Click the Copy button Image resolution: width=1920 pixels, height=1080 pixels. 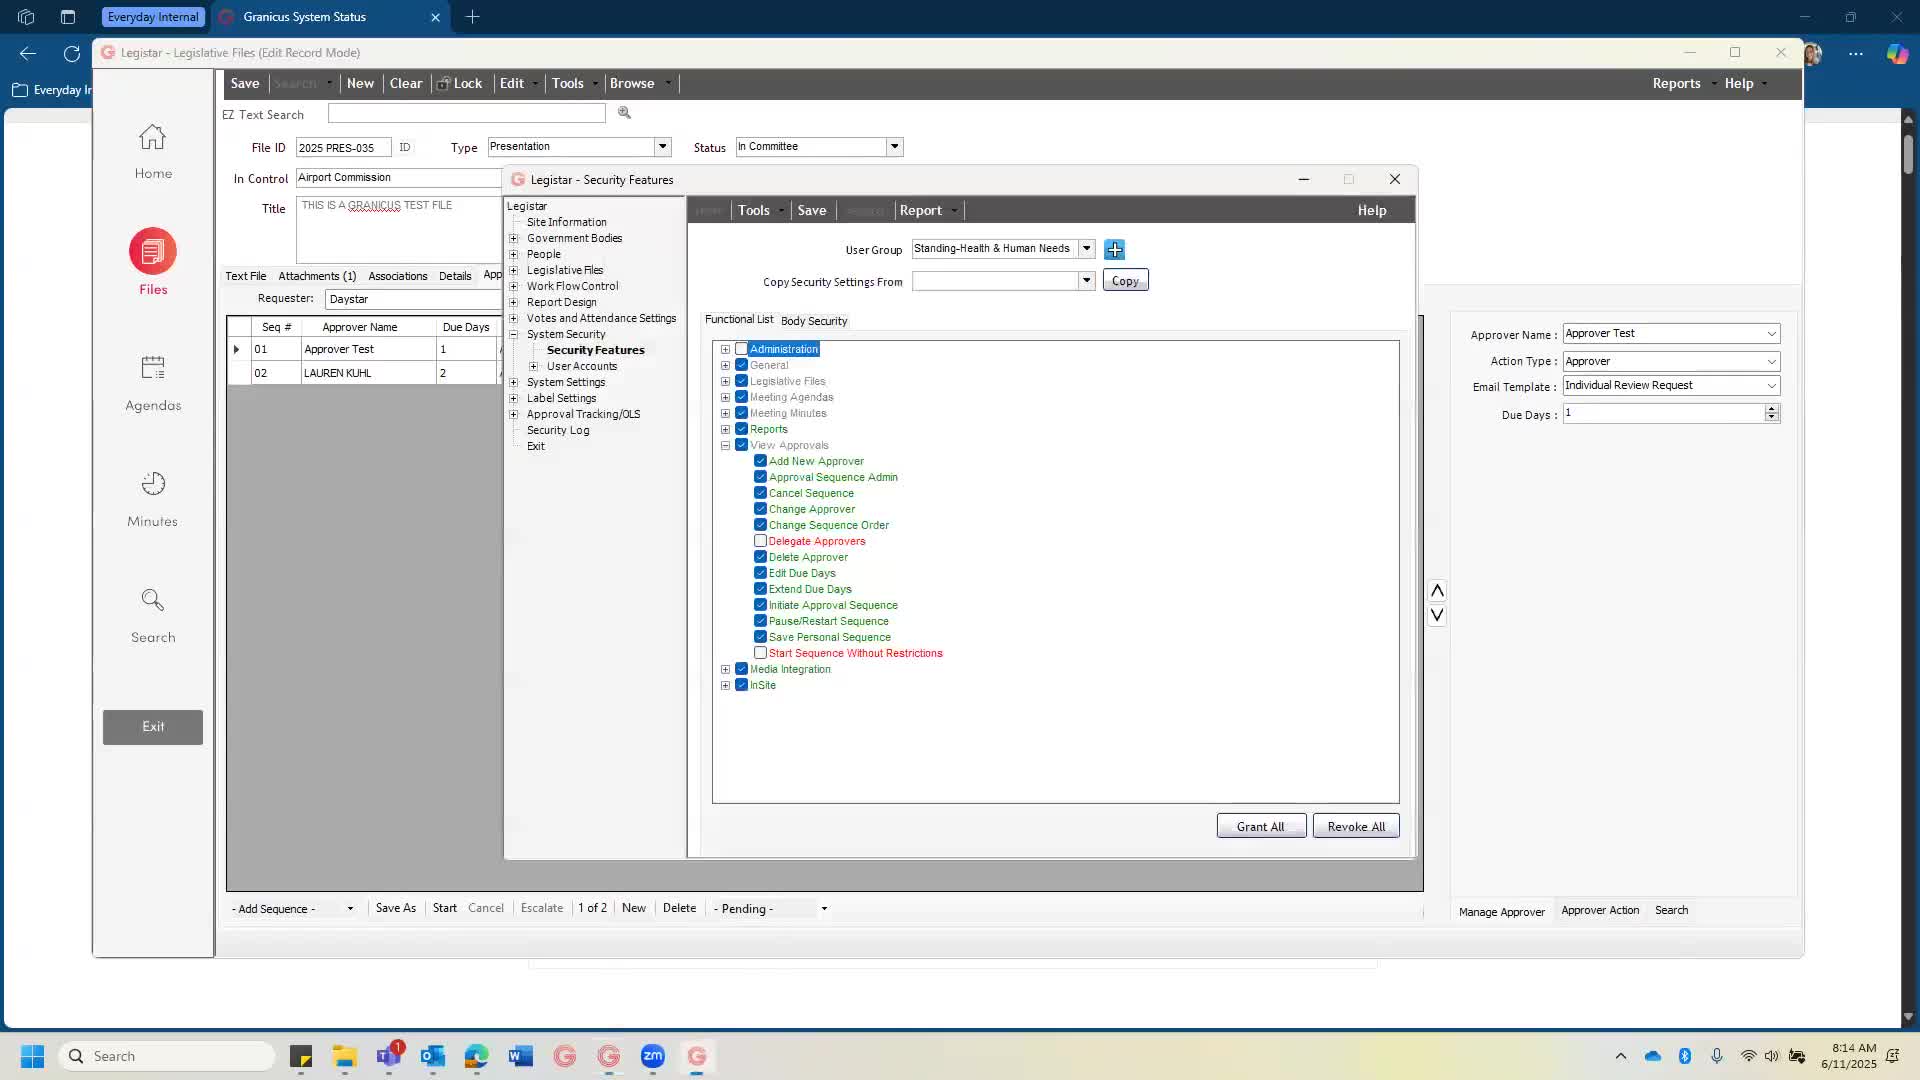coord(1125,281)
